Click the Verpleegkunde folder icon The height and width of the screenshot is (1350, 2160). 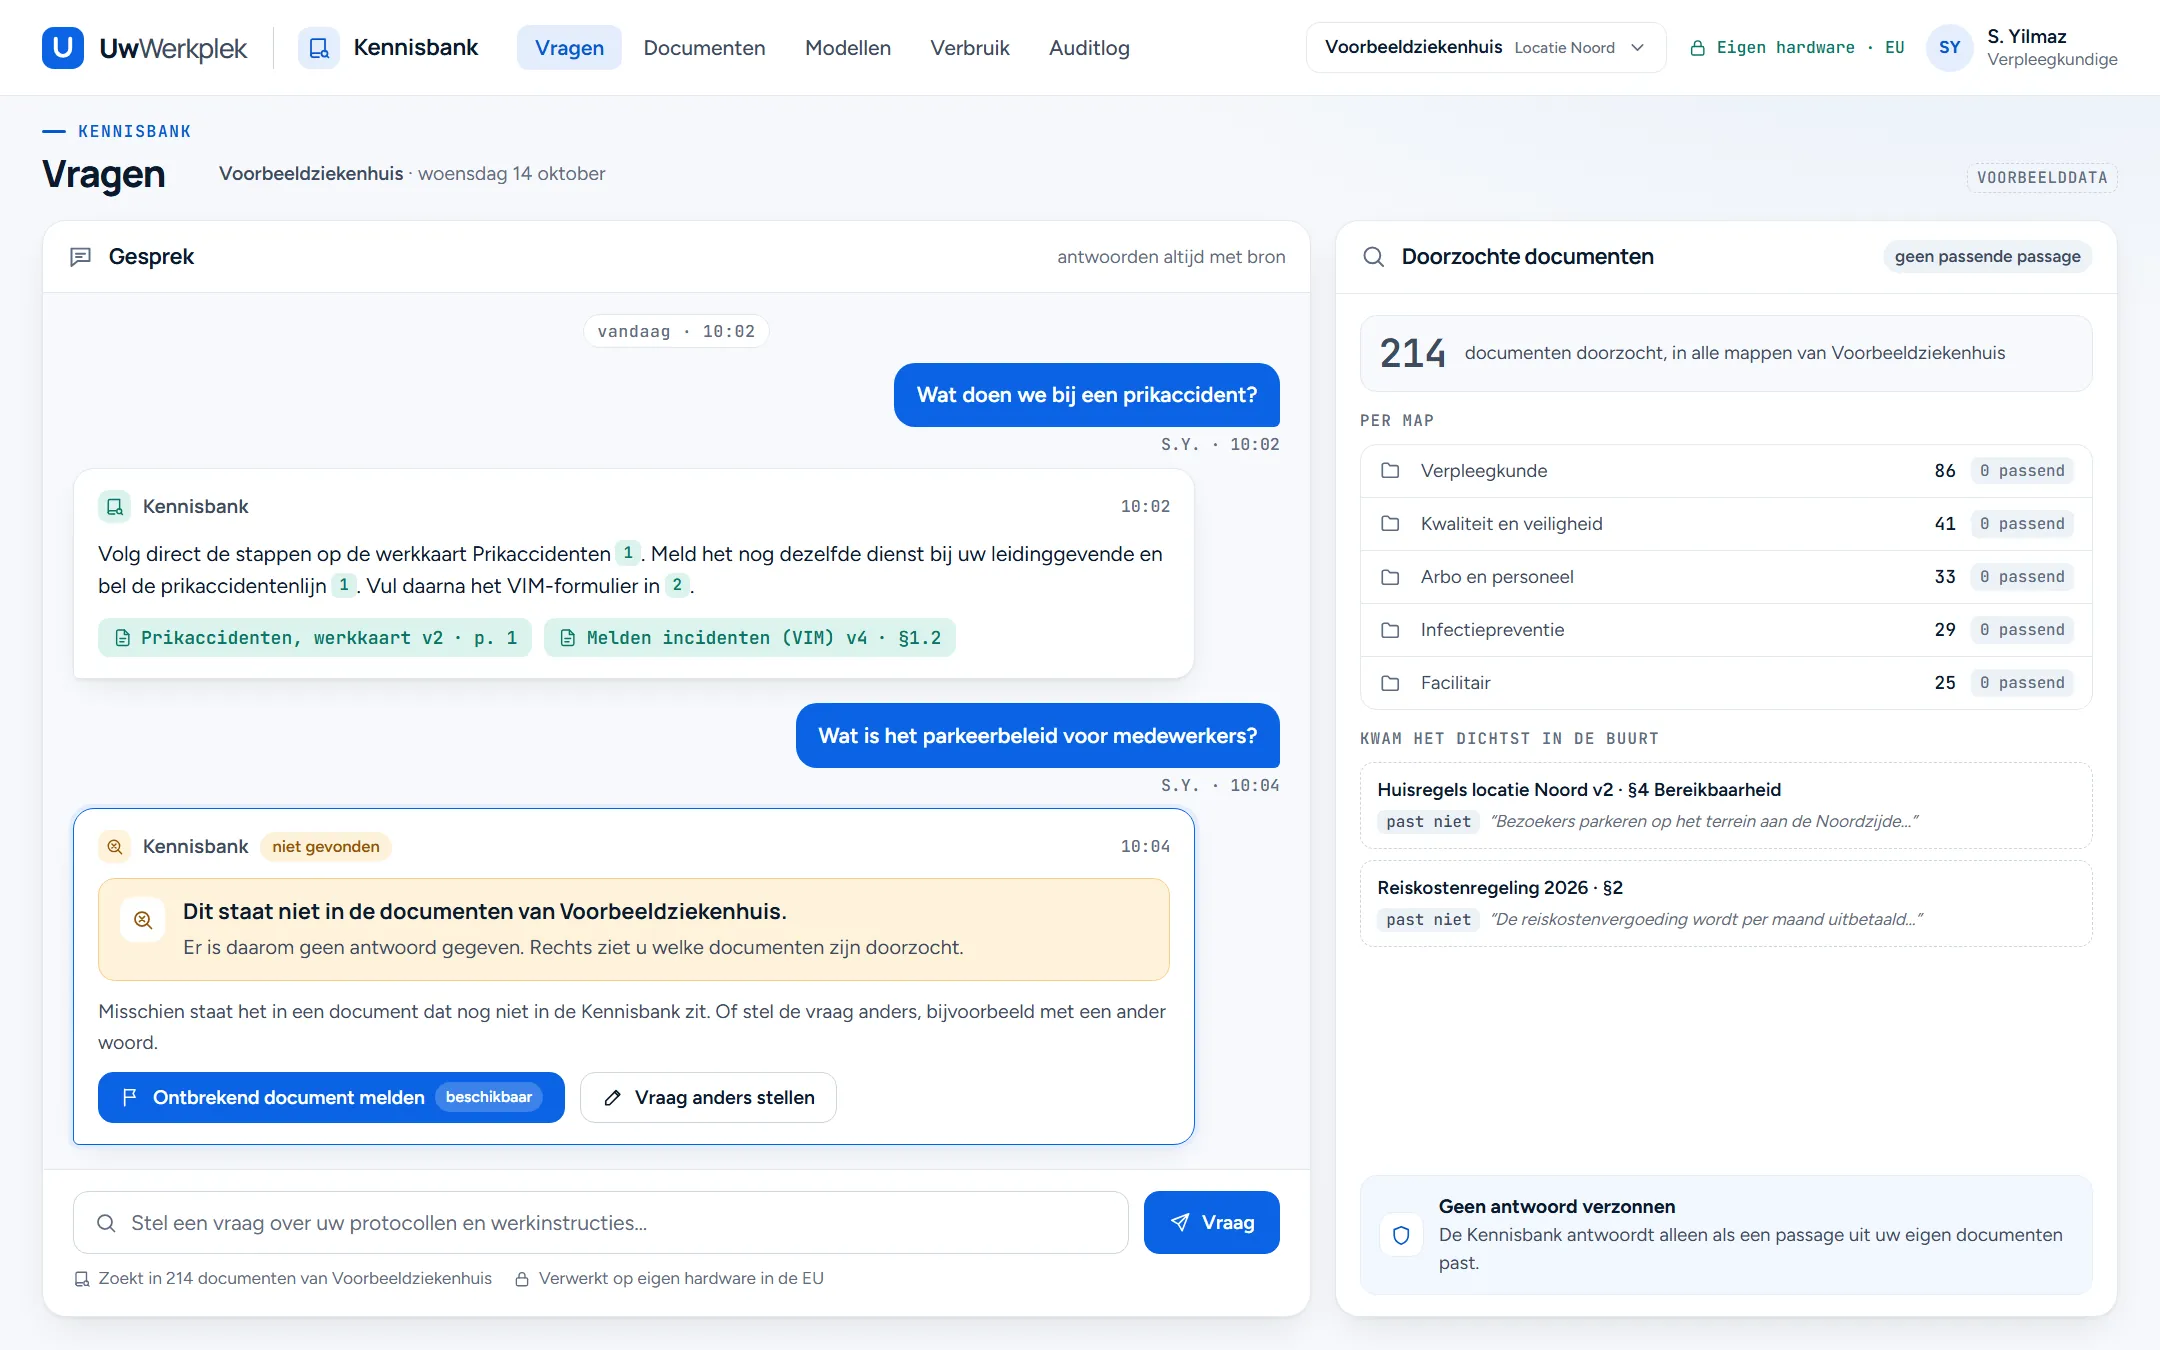pos(1390,471)
